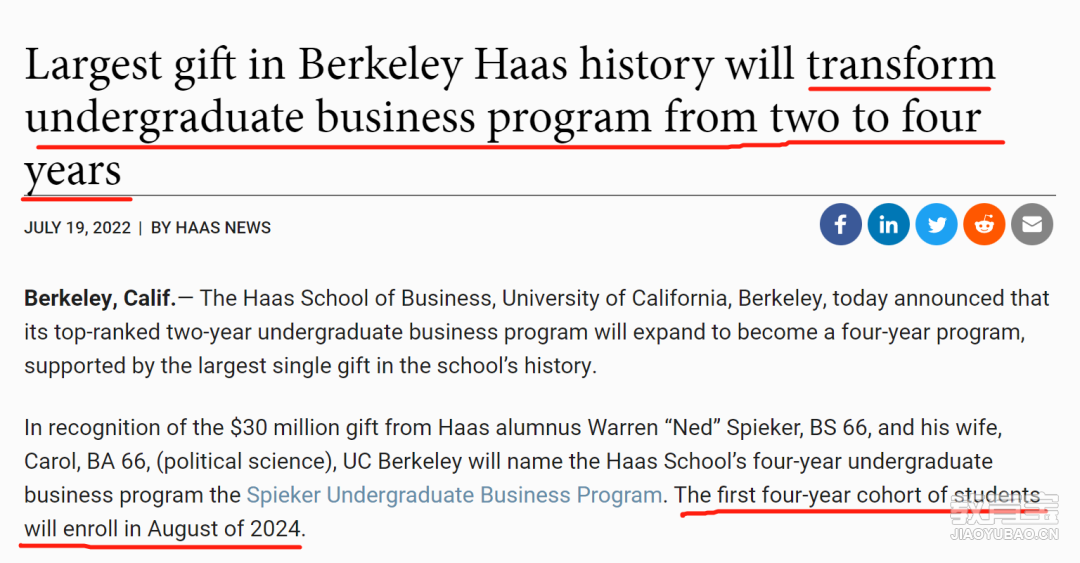Share the article on Facebook
This screenshot has width=1080, height=563.
(x=840, y=225)
